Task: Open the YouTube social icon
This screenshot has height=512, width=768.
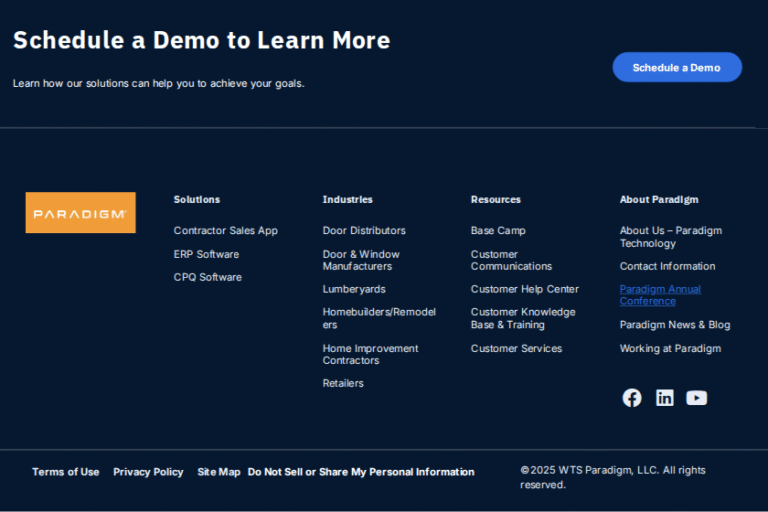Action: (x=697, y=398)
